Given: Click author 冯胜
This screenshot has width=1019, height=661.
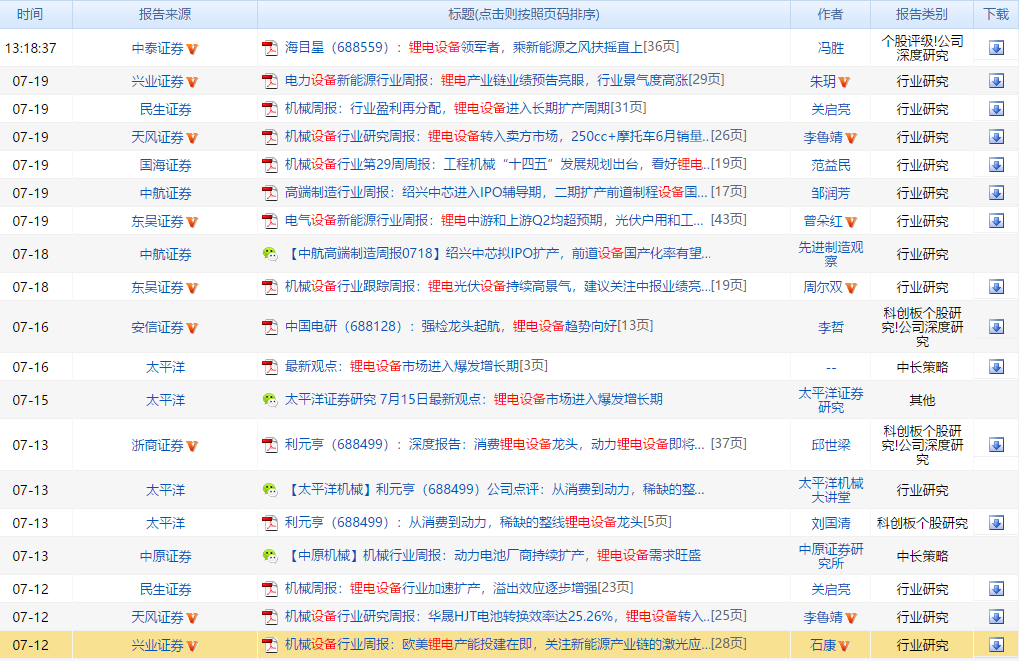Looking at the screenshot, I should (x=831, y=48).
